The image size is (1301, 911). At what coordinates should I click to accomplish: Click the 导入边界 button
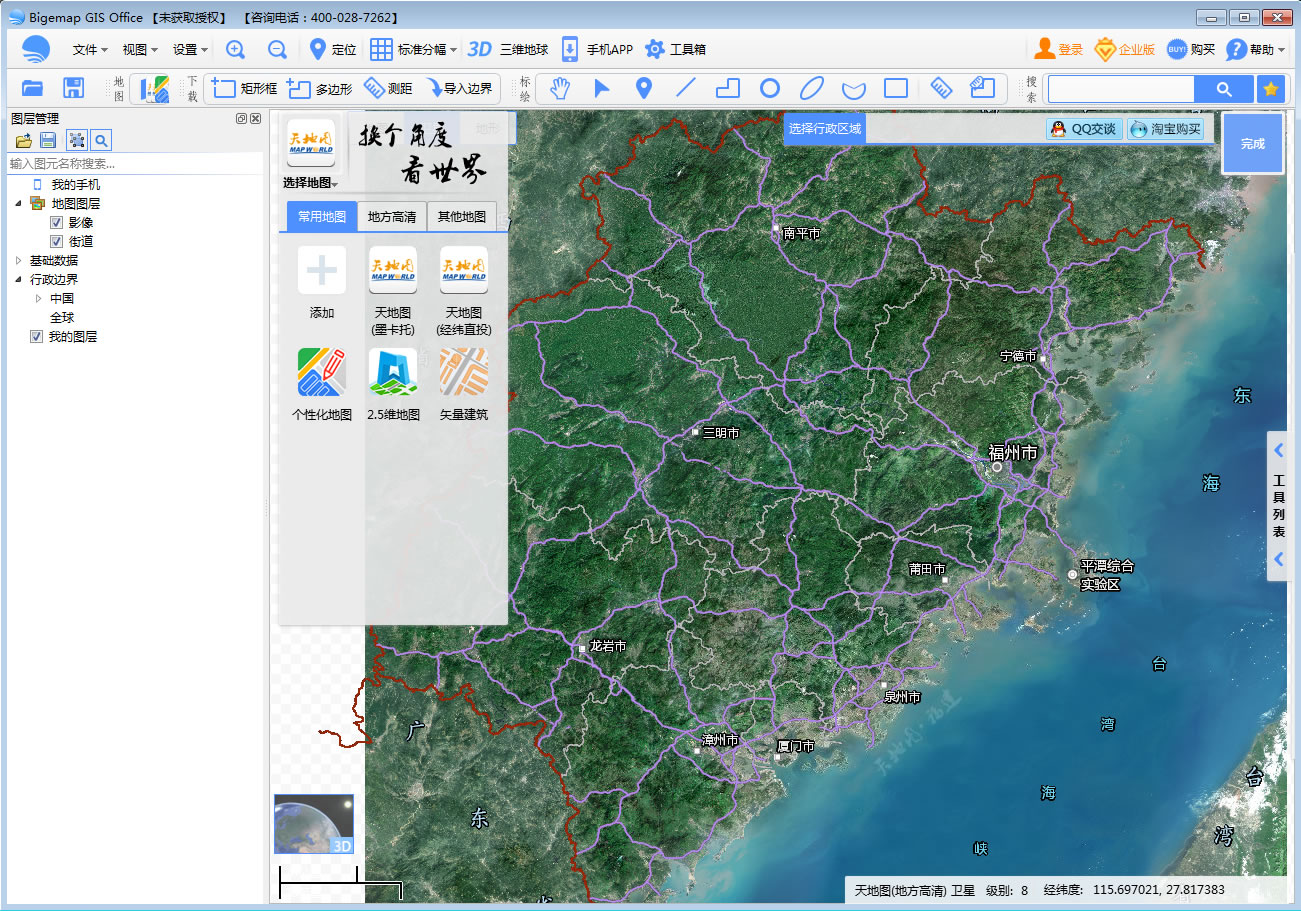pos(460,89)
